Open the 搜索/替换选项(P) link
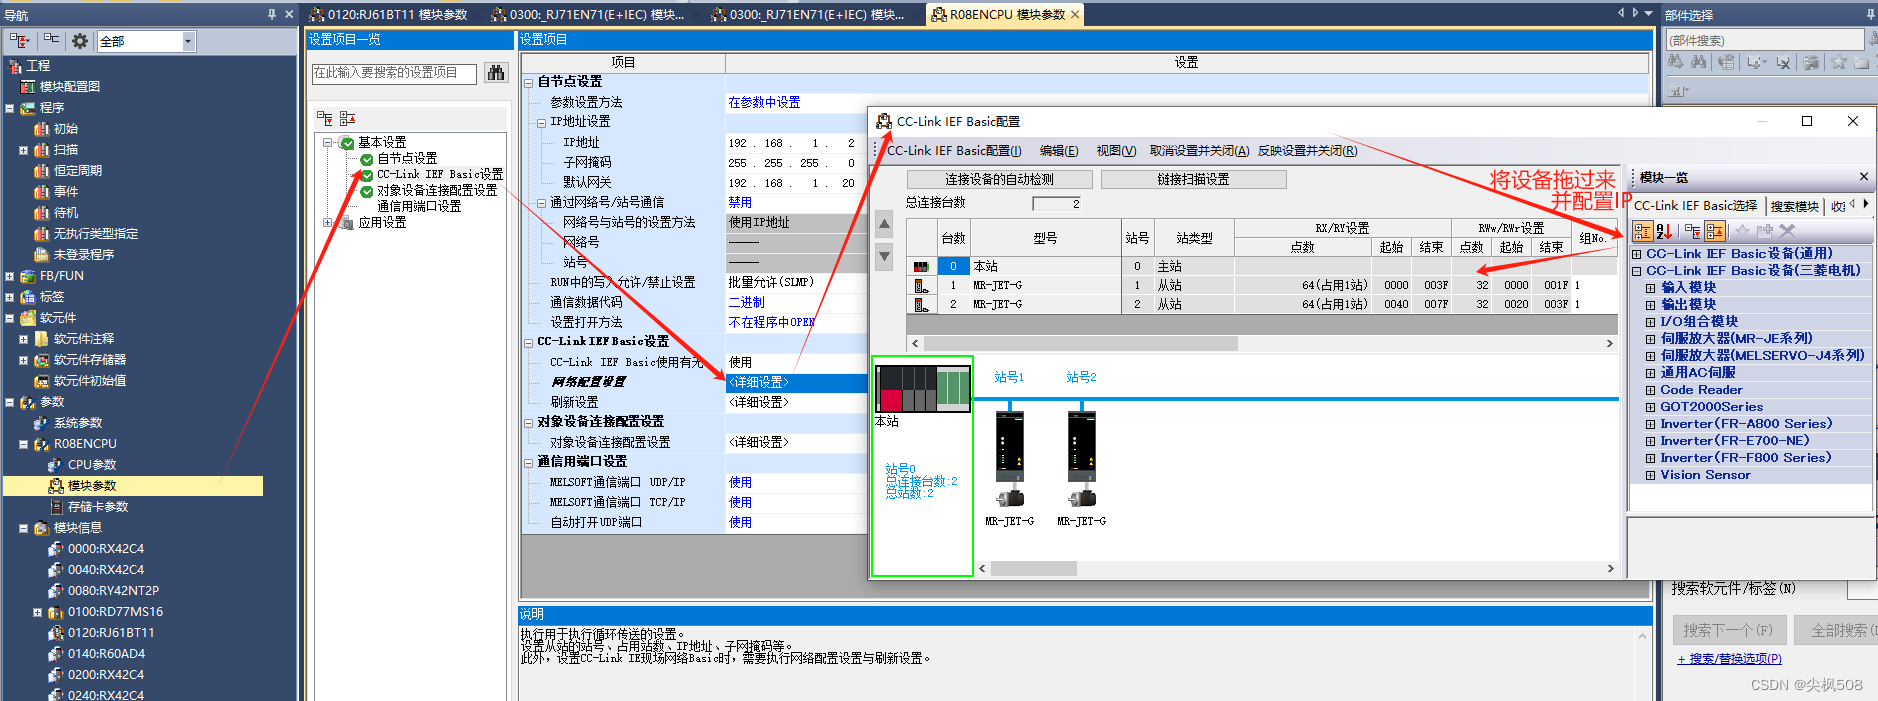Image resolution: width=1878 pixels, height=701 pixels. click(1730, 659)
